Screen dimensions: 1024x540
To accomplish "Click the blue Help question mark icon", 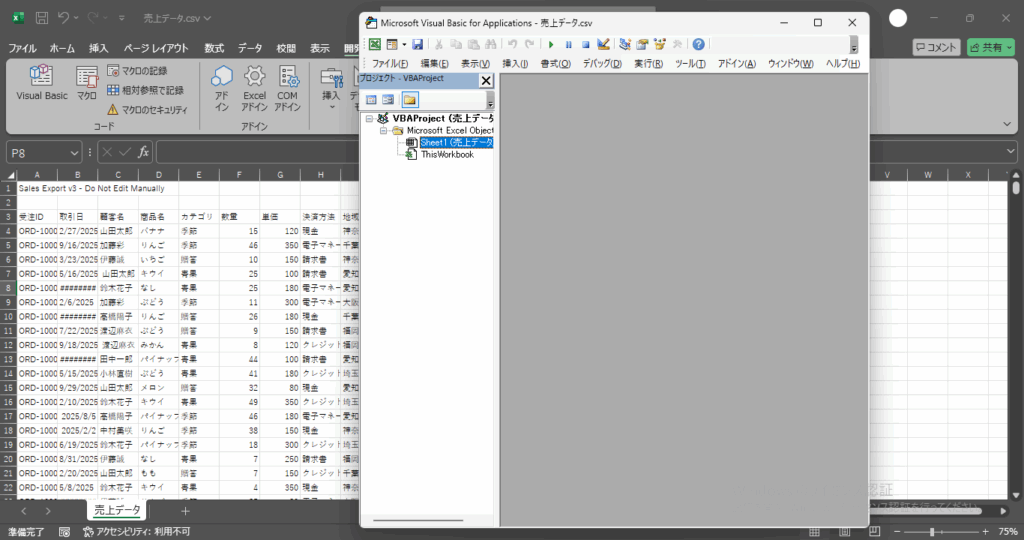I will (x=698, y=45).
